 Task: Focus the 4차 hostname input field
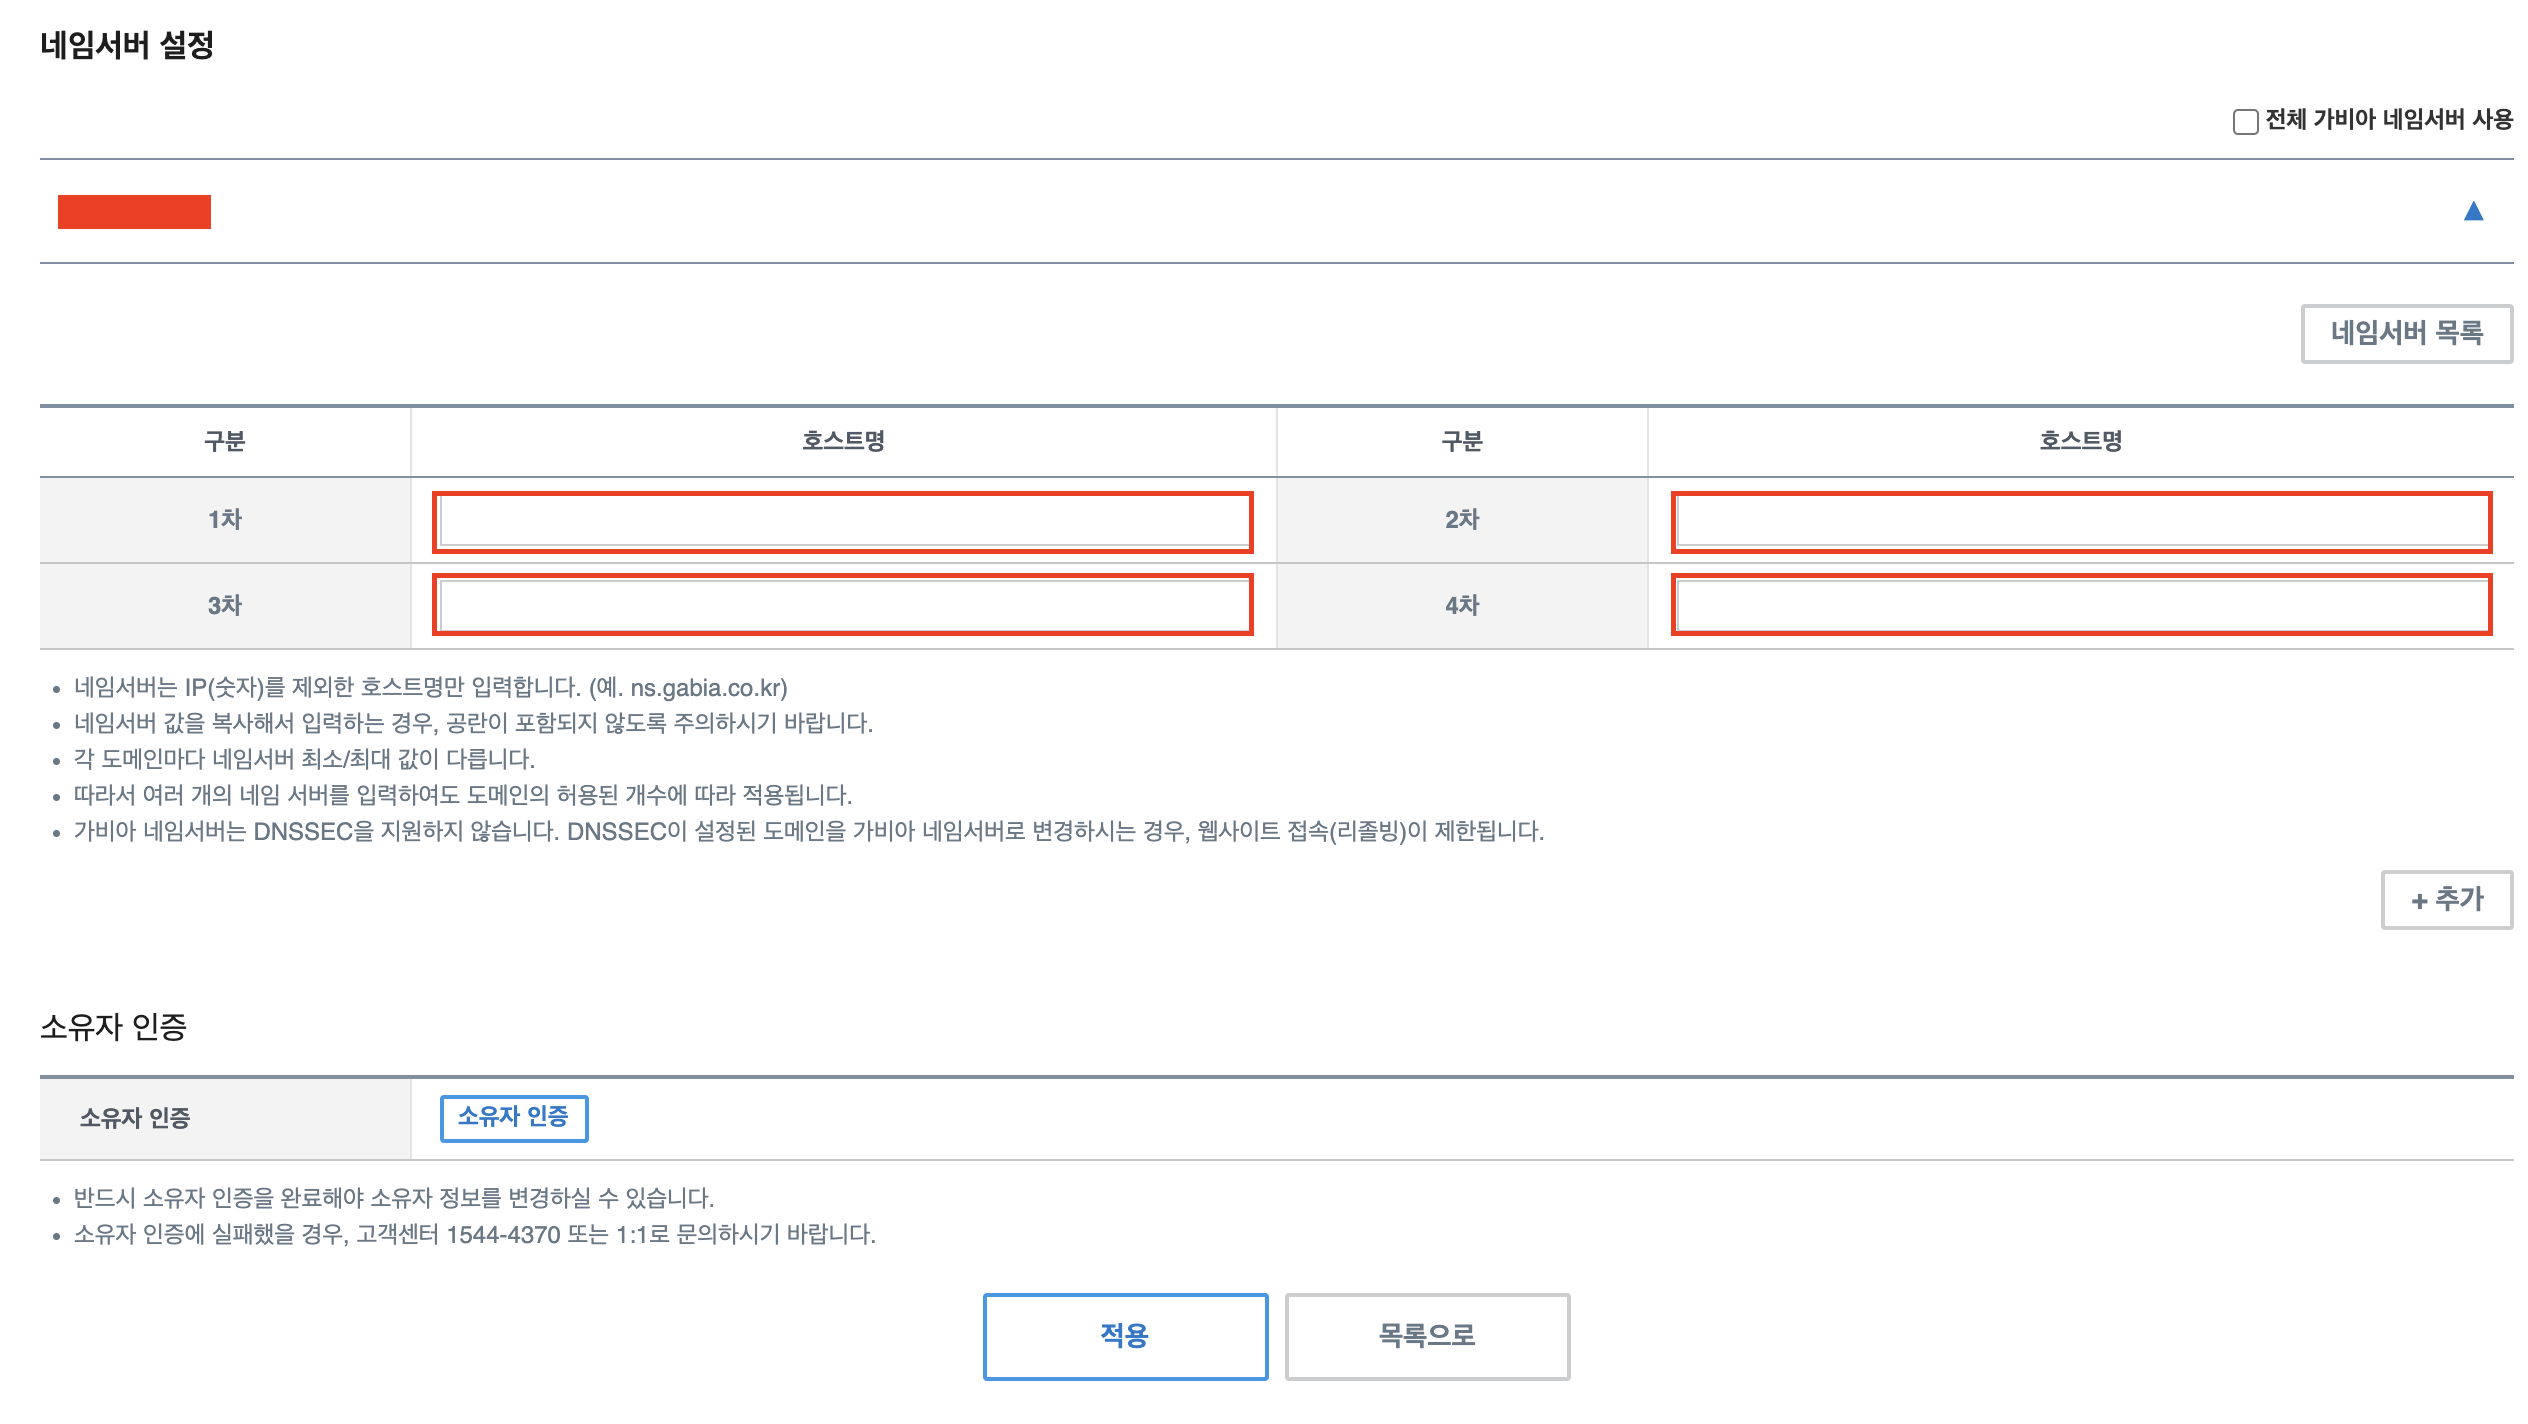point(2080,605)
